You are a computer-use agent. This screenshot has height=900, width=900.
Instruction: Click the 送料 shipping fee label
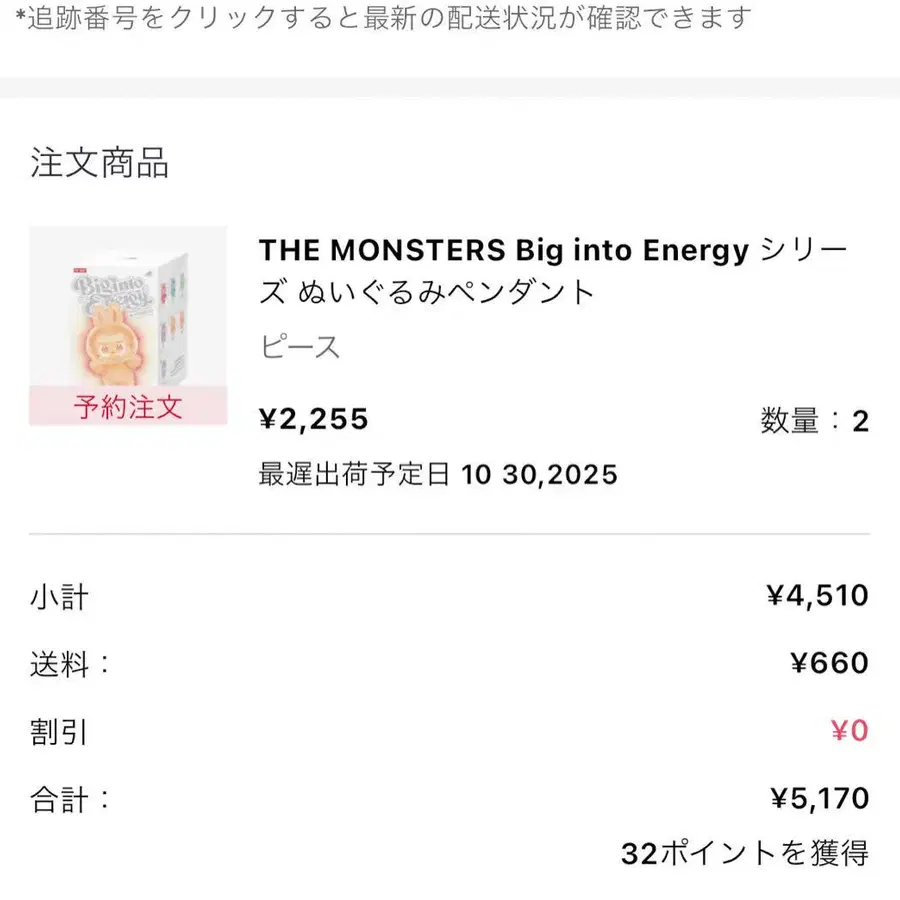(x=69, y=664)
